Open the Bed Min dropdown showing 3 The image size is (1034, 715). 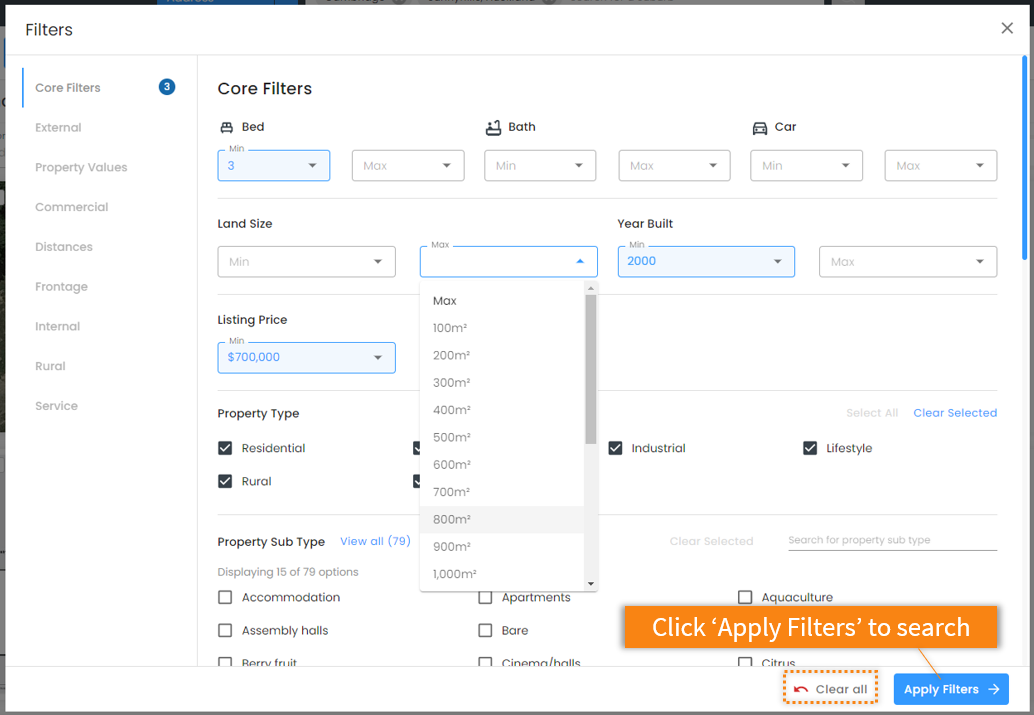pyautogui.click(x=274, y=166)
